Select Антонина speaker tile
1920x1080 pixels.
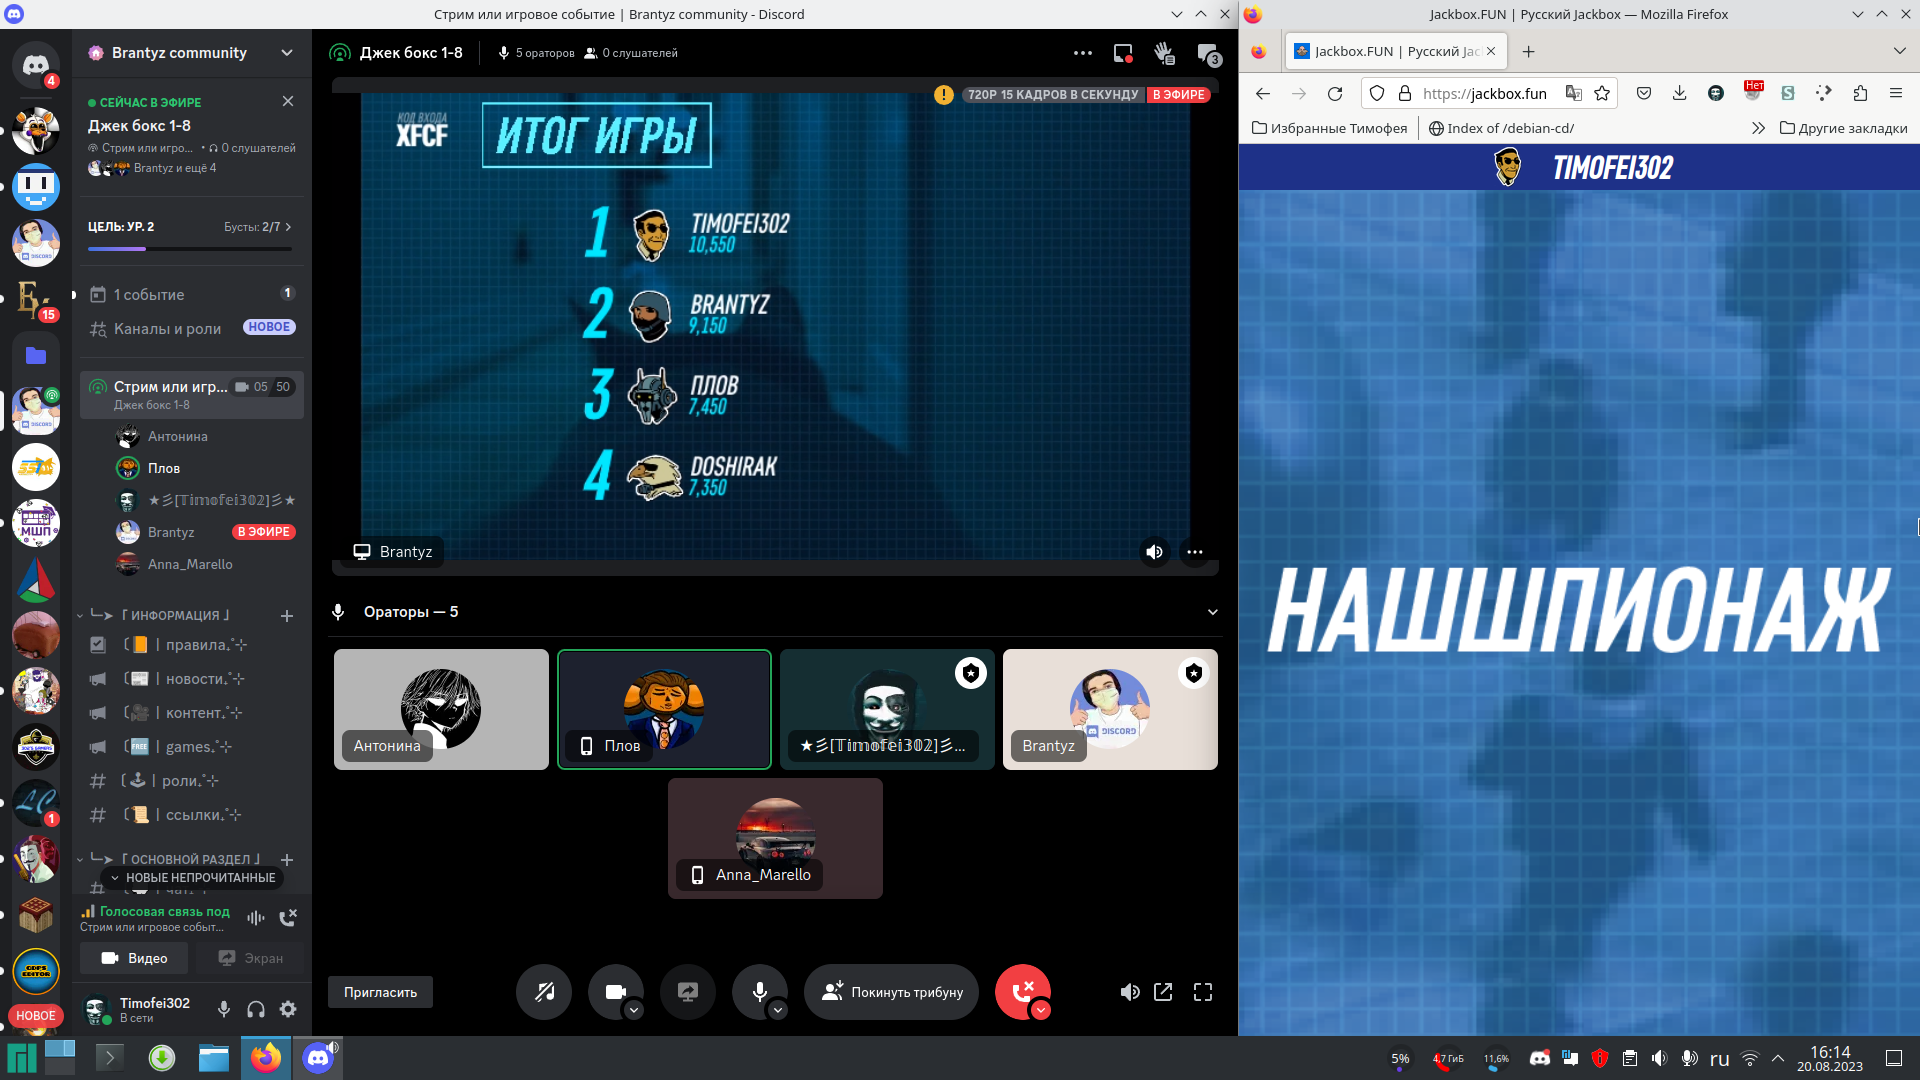point(441,709)
